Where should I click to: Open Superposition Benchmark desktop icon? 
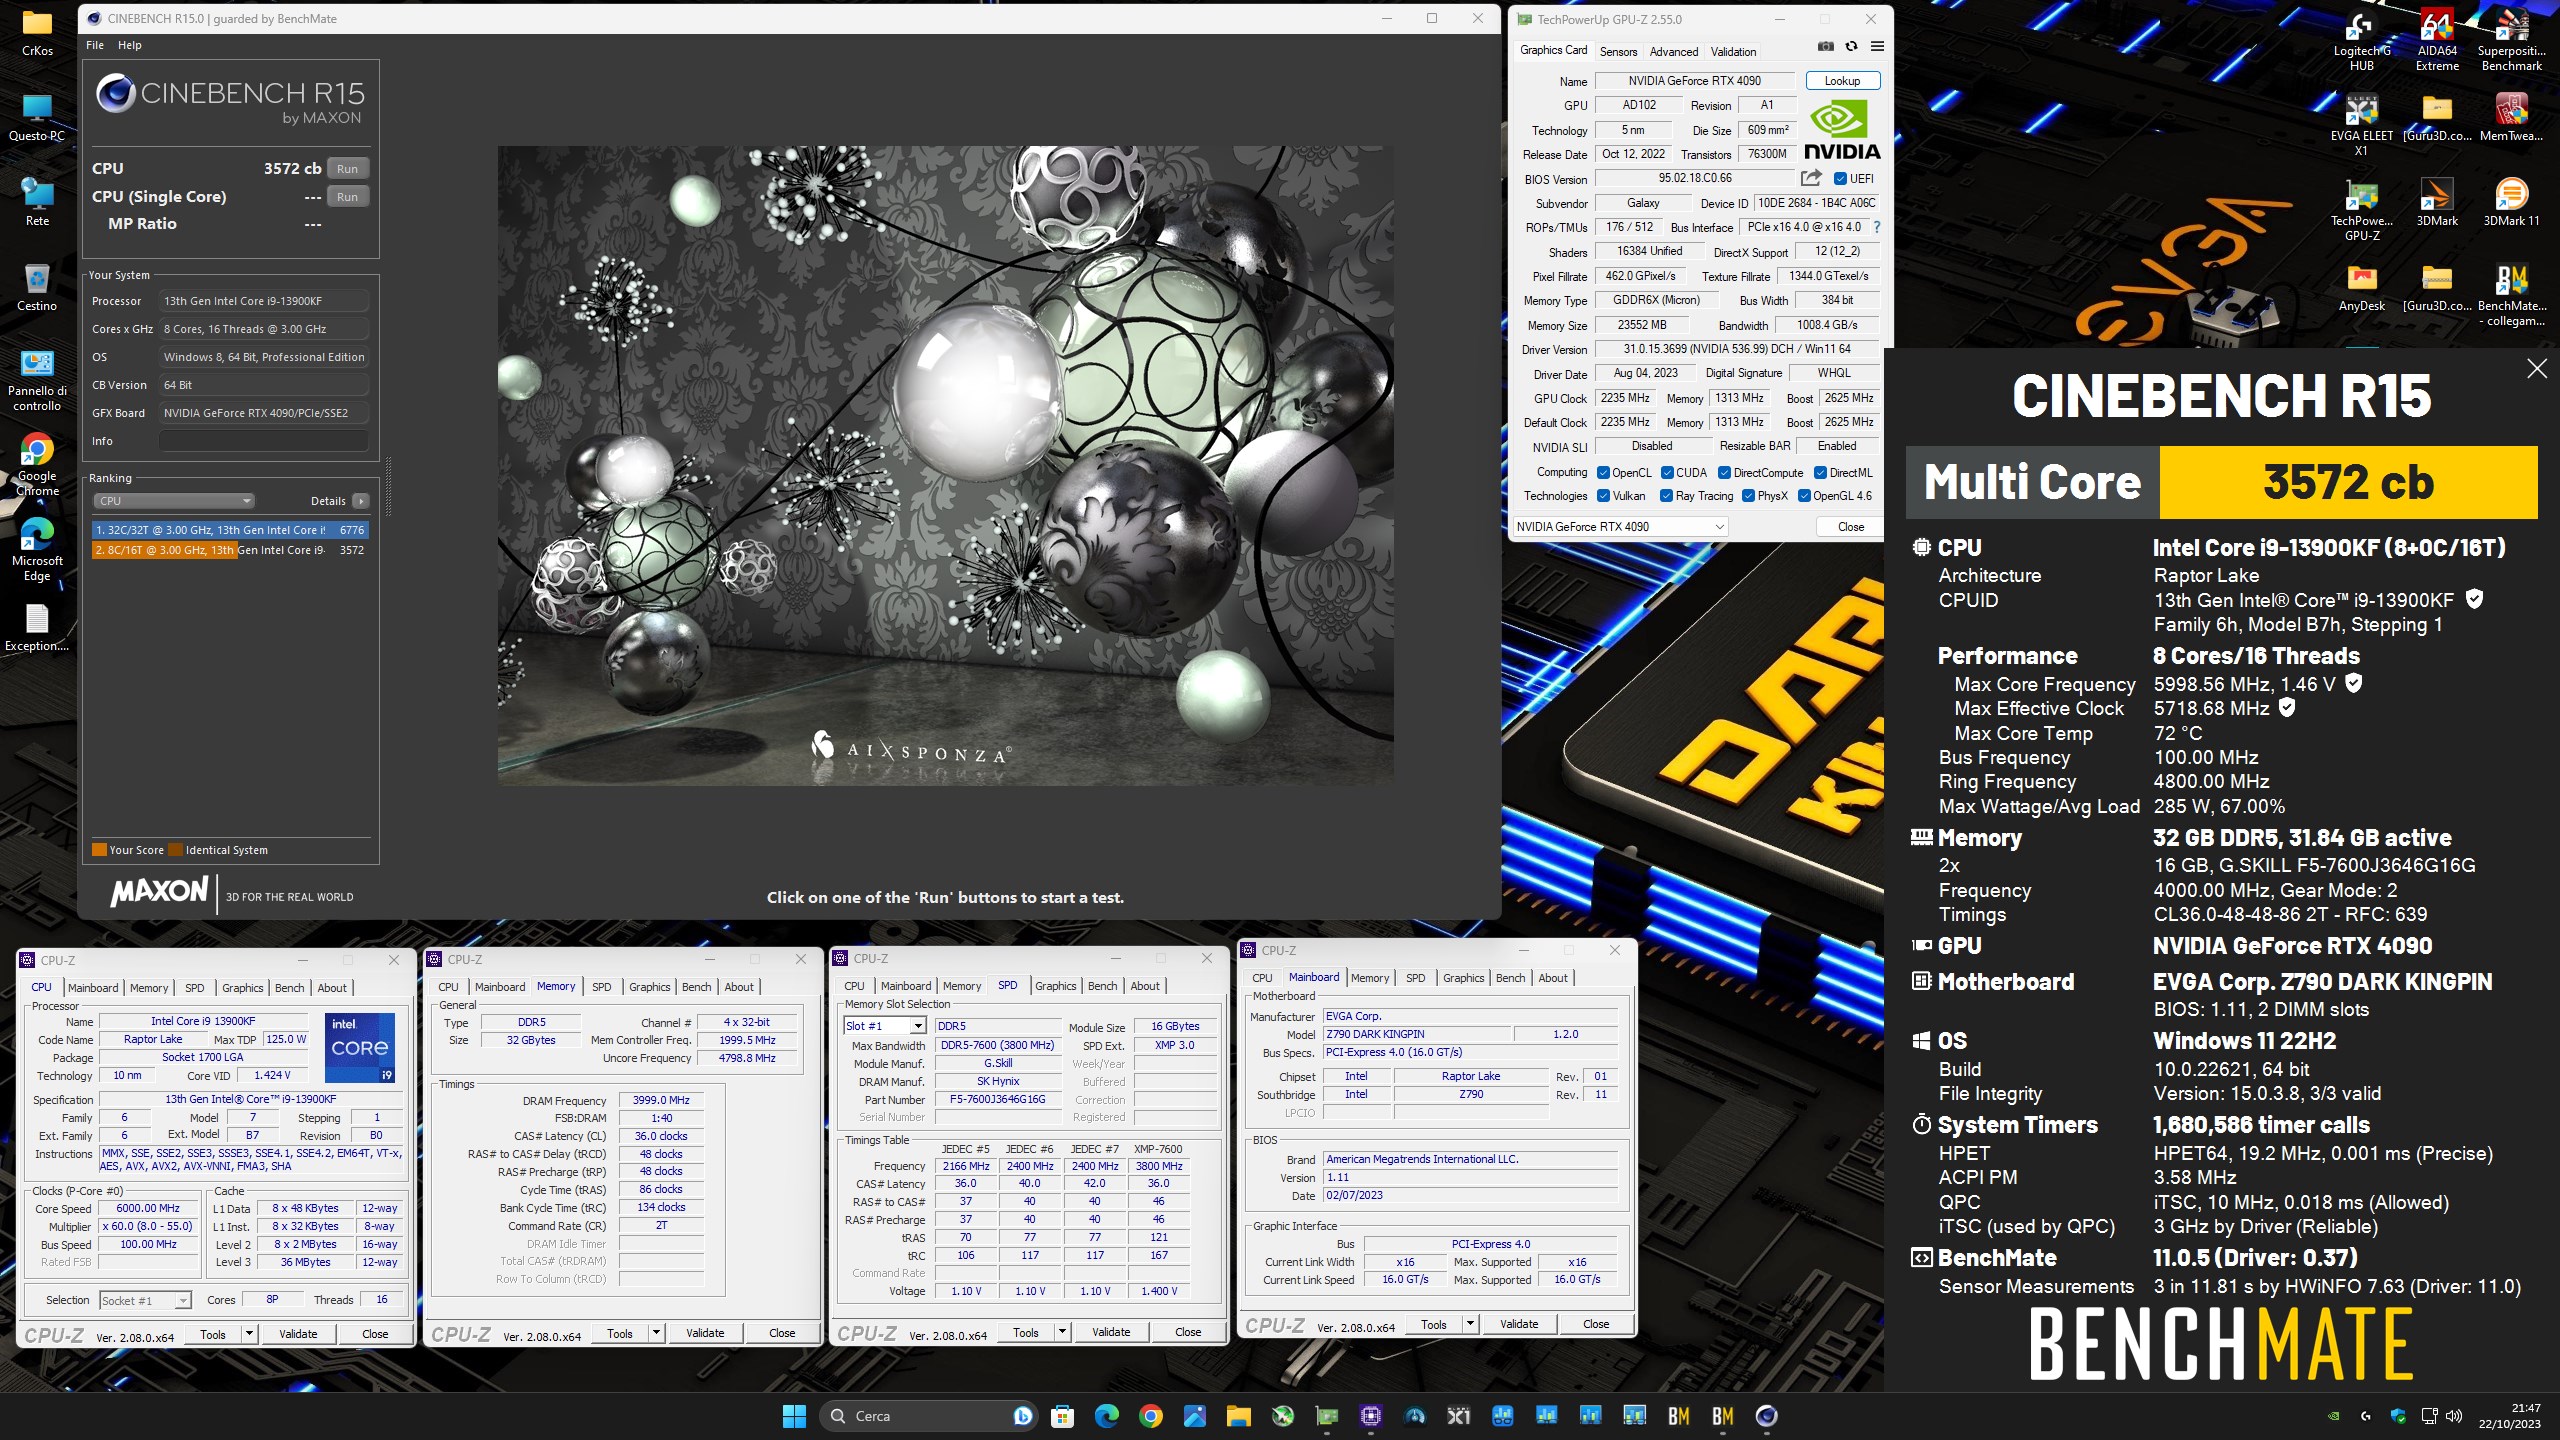2511,41
